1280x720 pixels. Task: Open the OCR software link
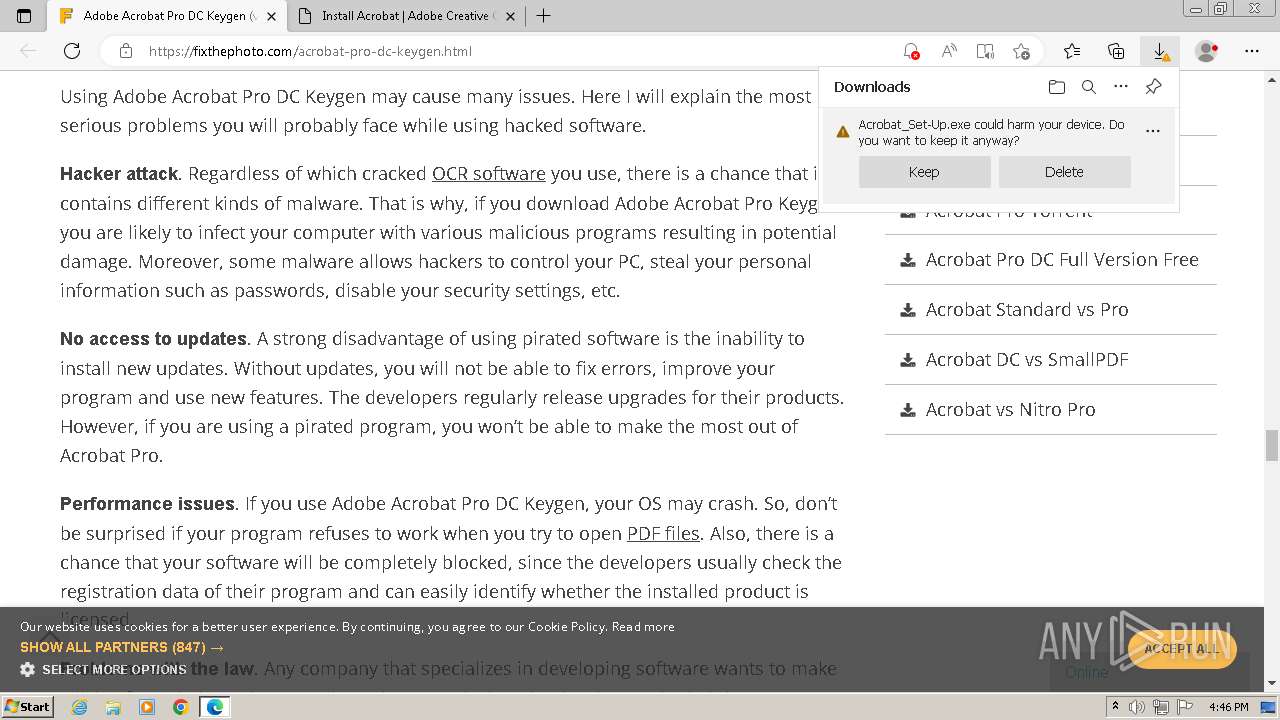pos(489,174)
